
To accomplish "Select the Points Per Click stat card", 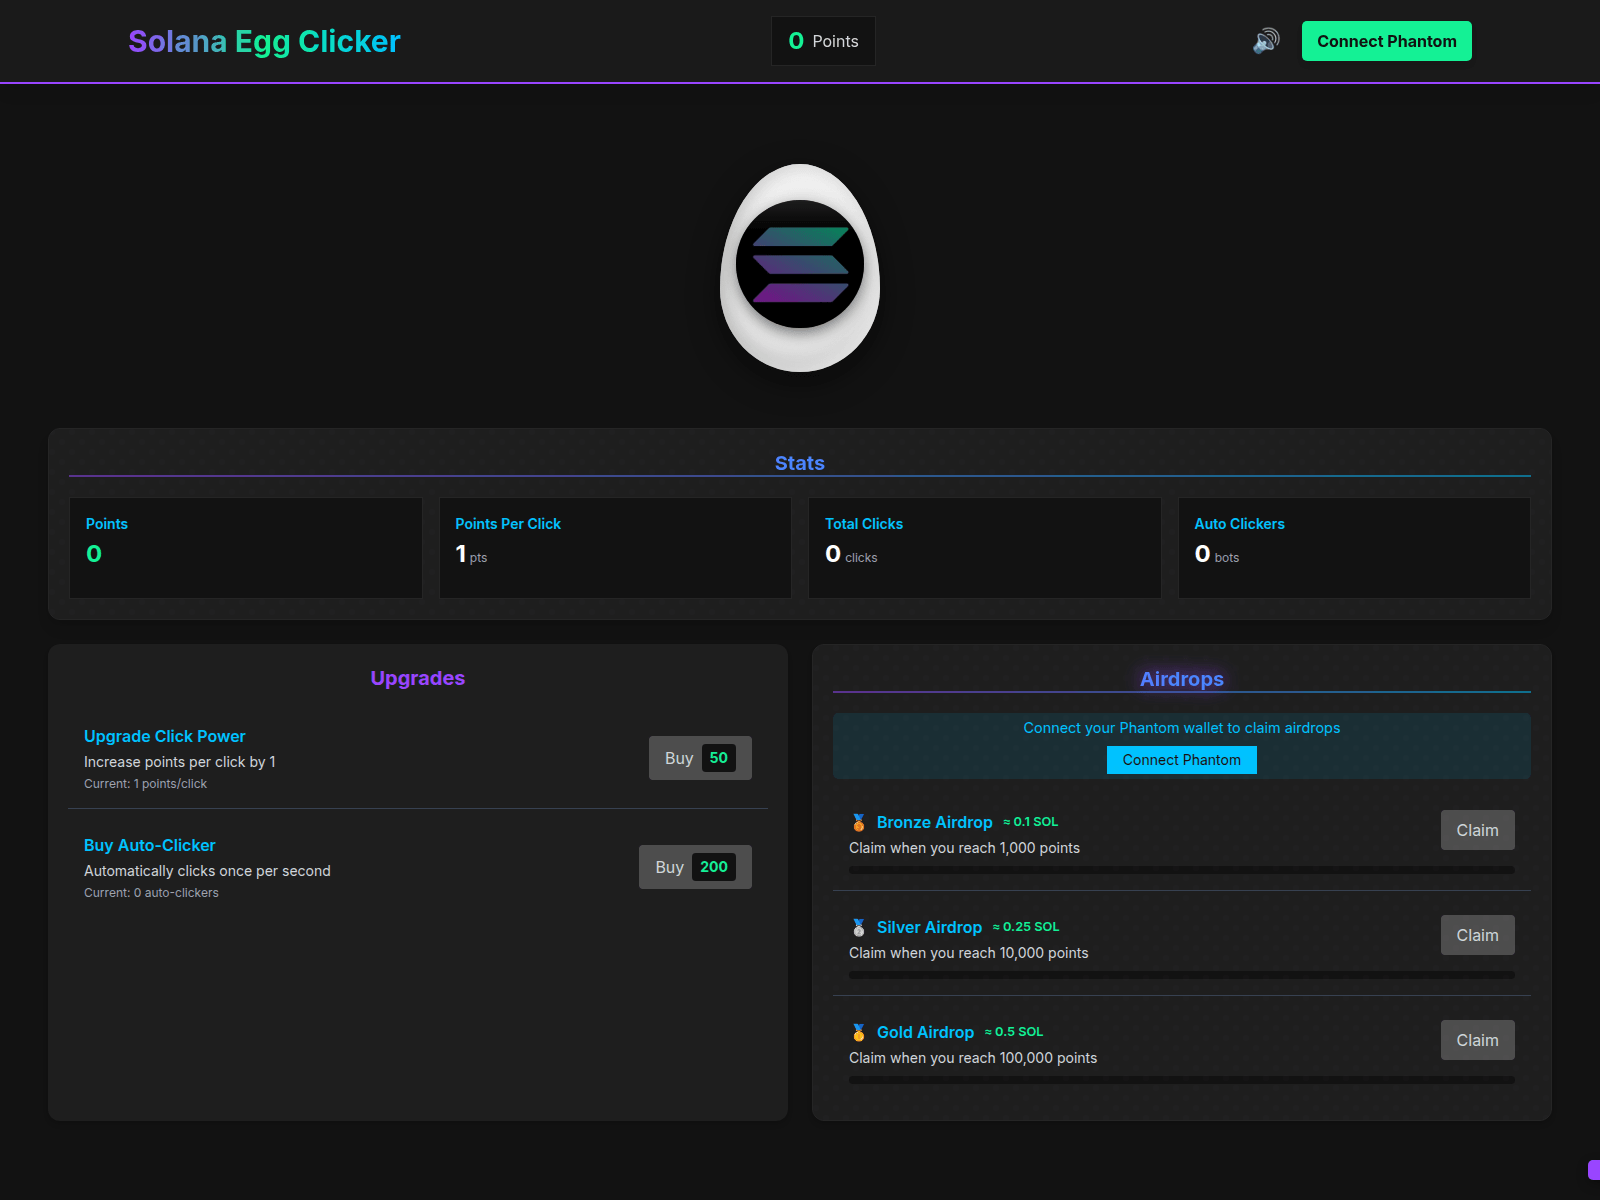I will pos(615,548).
